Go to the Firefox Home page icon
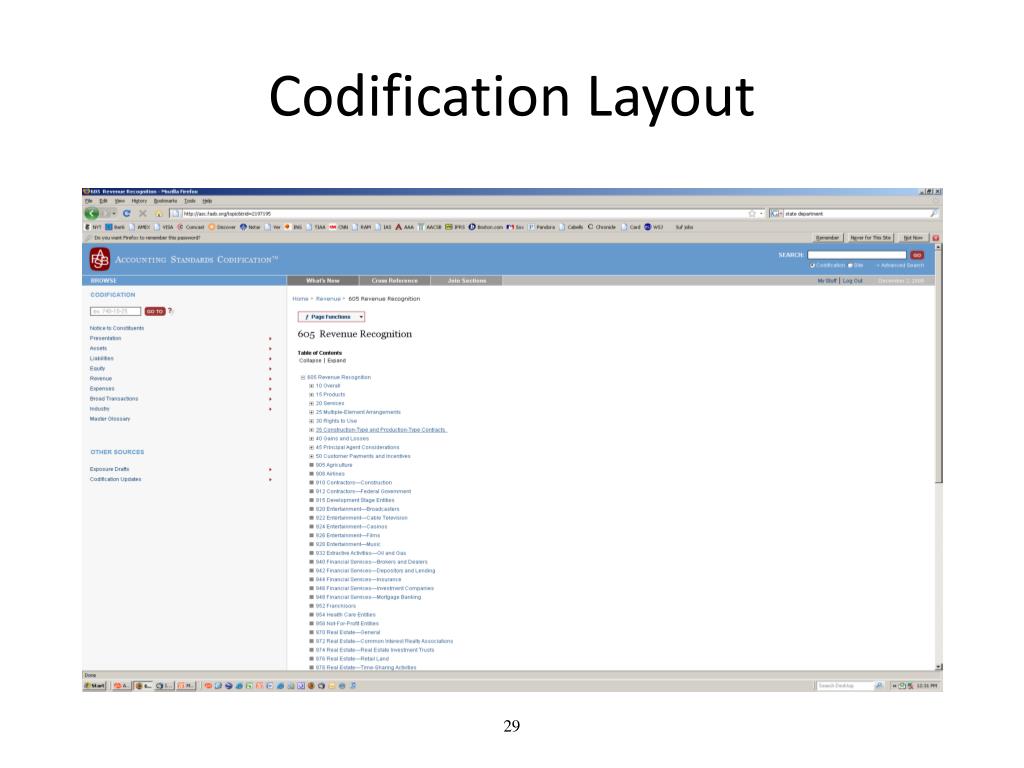Image resolution: width=1024 pixels, height=768 pixels. tap(158, 214)
